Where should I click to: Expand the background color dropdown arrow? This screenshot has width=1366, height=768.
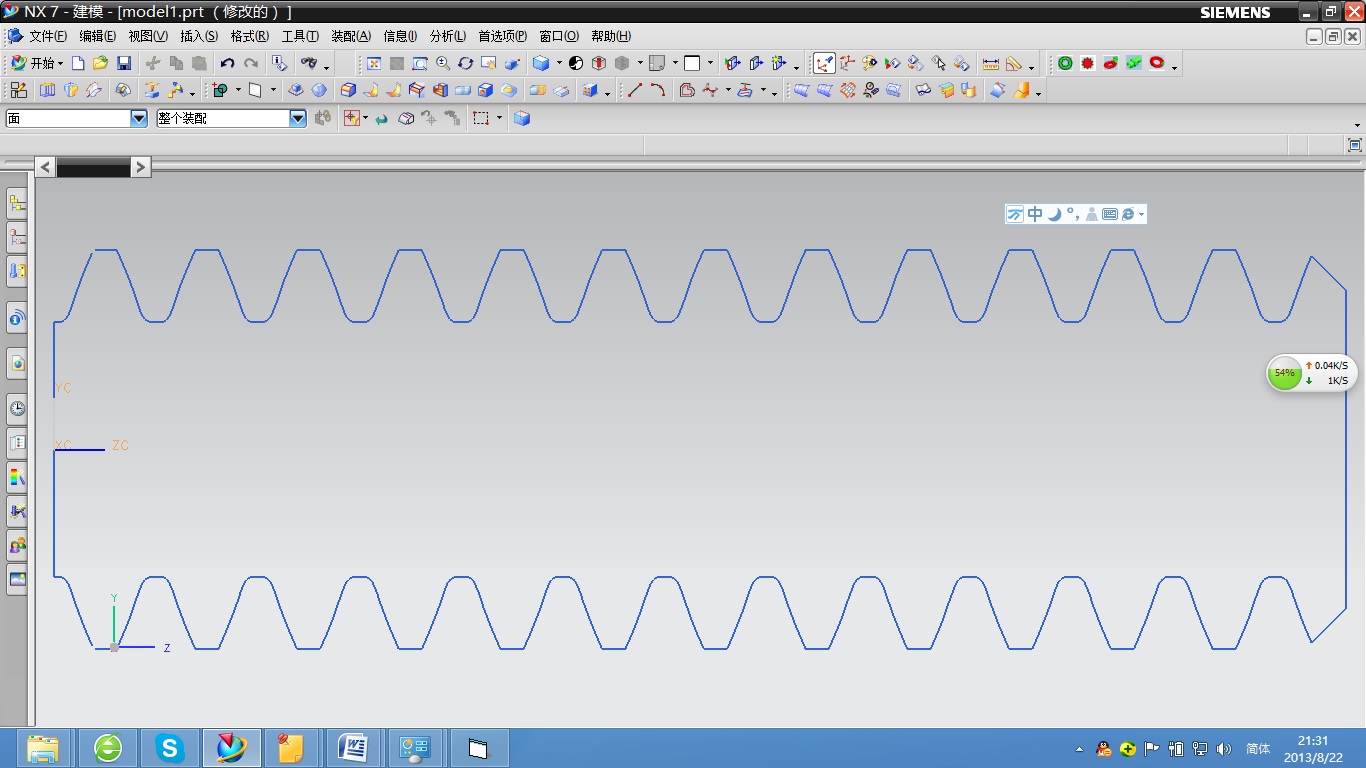click(x=710, y=63)
